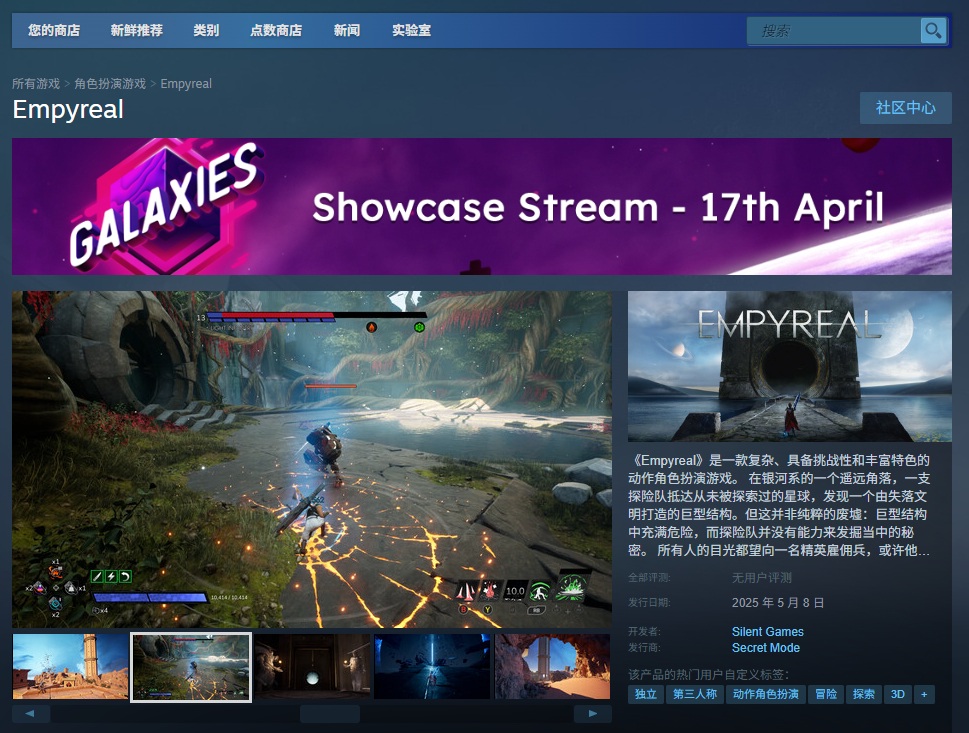Open the 新闻 tab
Screen dimensions: 969x733
coord(347,30)
